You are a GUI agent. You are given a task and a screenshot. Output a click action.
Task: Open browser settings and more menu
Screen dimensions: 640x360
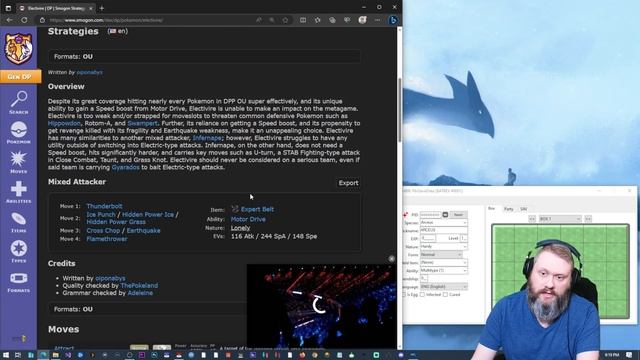(378, 20)
